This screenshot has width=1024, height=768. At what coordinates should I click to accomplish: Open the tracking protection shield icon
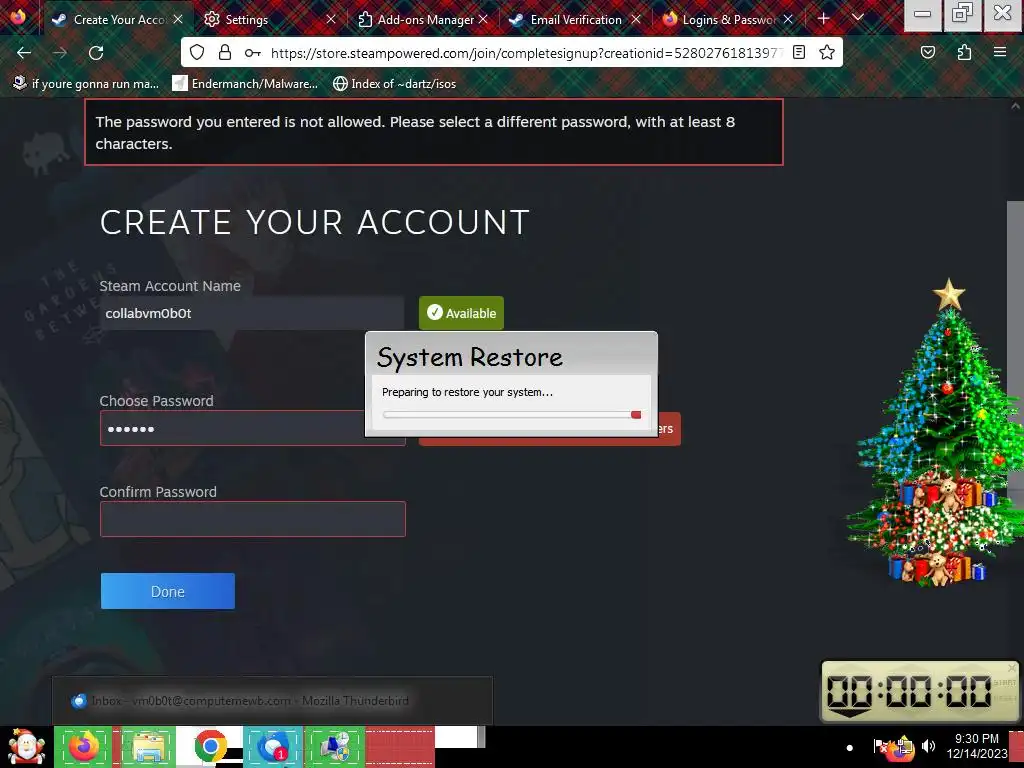[197, 52]
